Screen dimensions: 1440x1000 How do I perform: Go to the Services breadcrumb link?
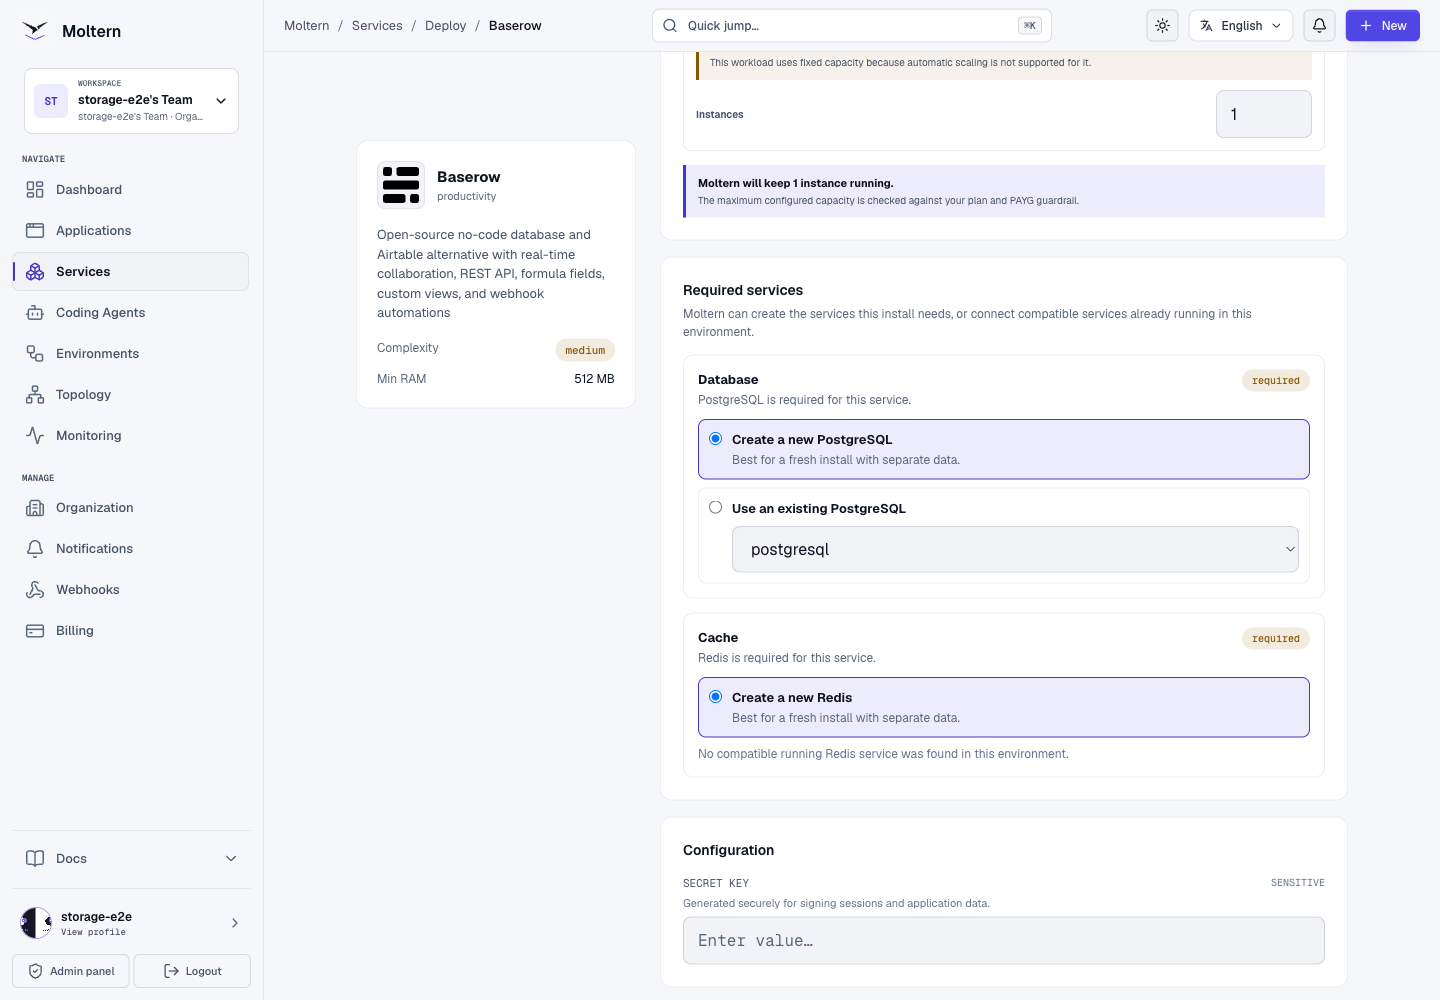pos(377,26)
